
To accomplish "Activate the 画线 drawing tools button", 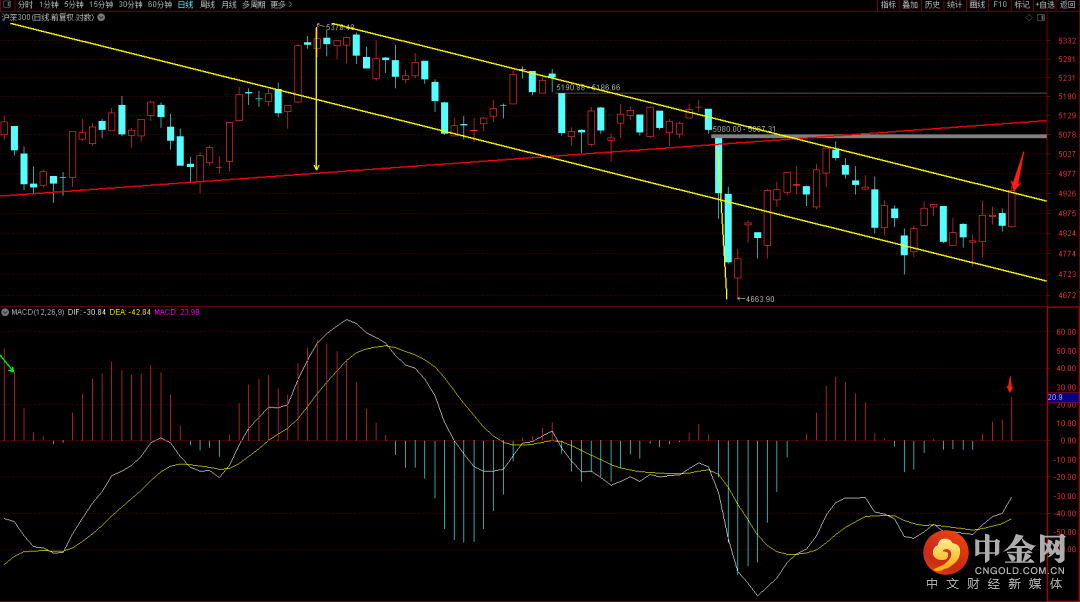I will (x=977, y=4).
